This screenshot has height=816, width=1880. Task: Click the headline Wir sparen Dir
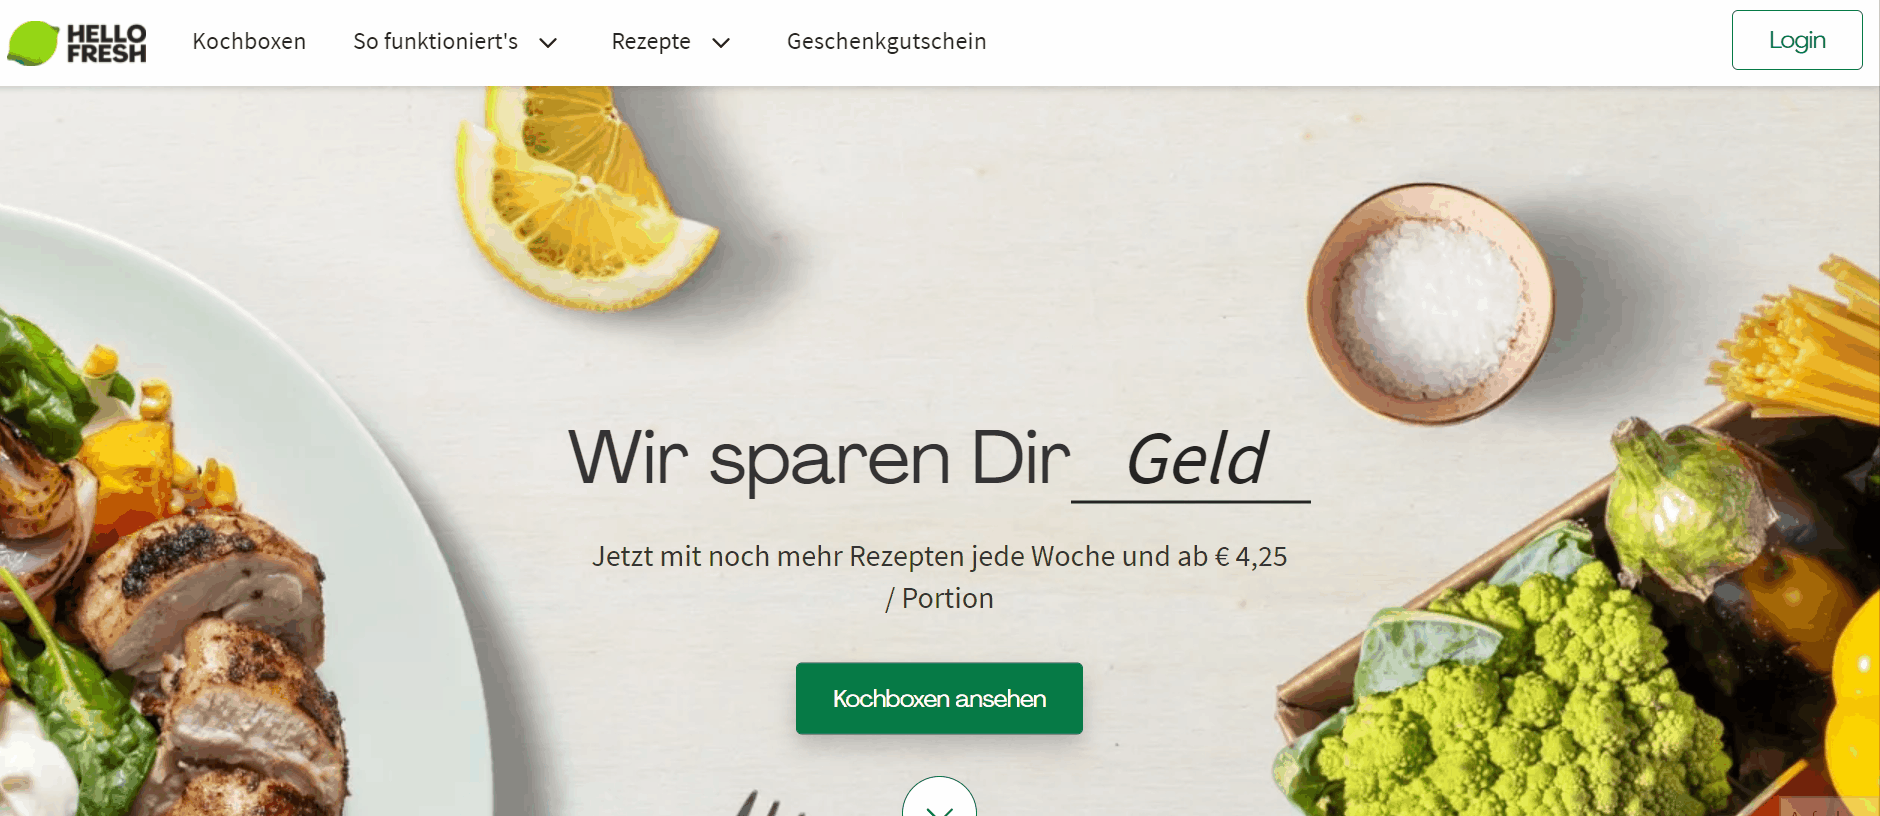[x=819, y=459]
